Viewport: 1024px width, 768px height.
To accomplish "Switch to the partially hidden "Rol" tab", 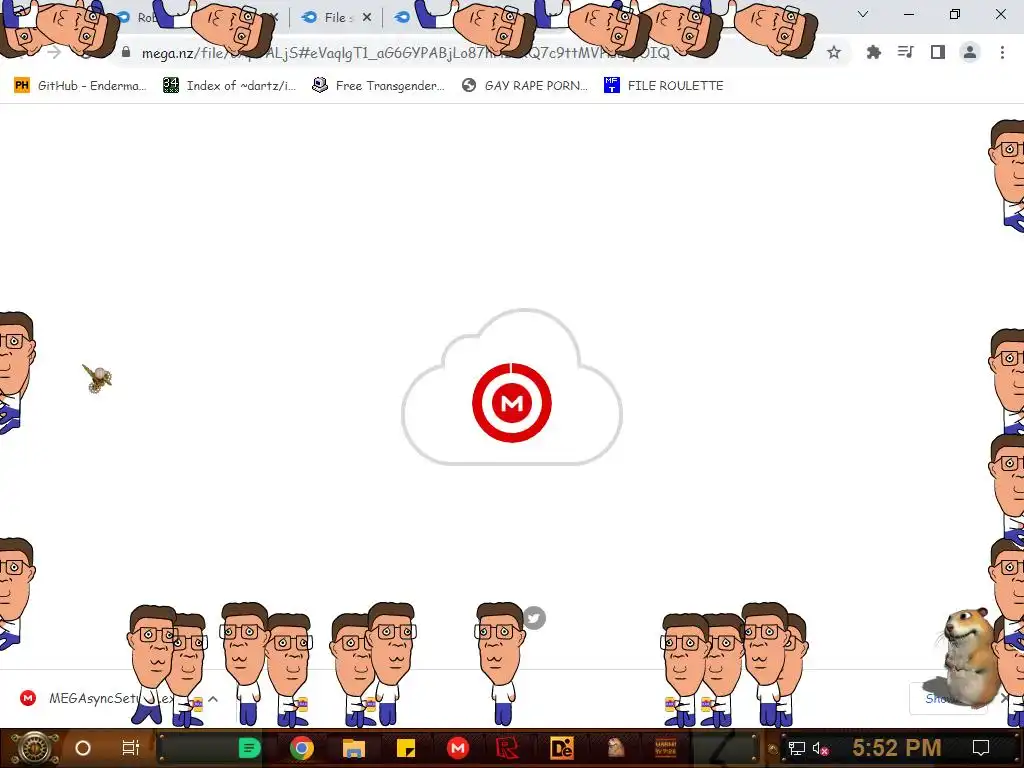I will point(144,18).
